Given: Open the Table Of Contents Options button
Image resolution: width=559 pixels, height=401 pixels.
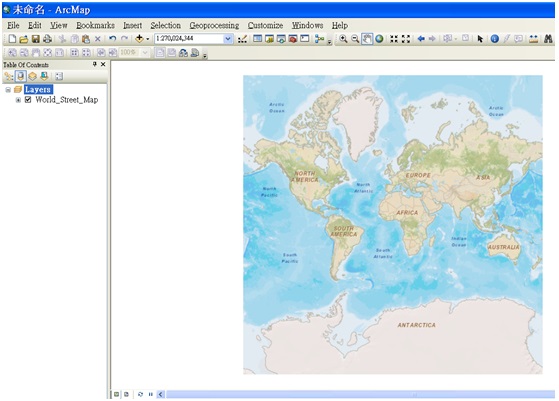Looking at the screenshot, I should (x=59, y=76).
